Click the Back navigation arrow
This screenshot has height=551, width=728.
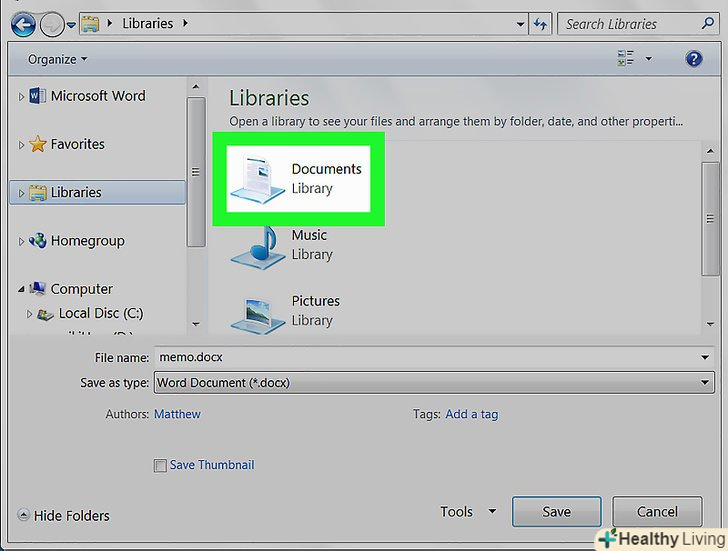coord(23,25)
